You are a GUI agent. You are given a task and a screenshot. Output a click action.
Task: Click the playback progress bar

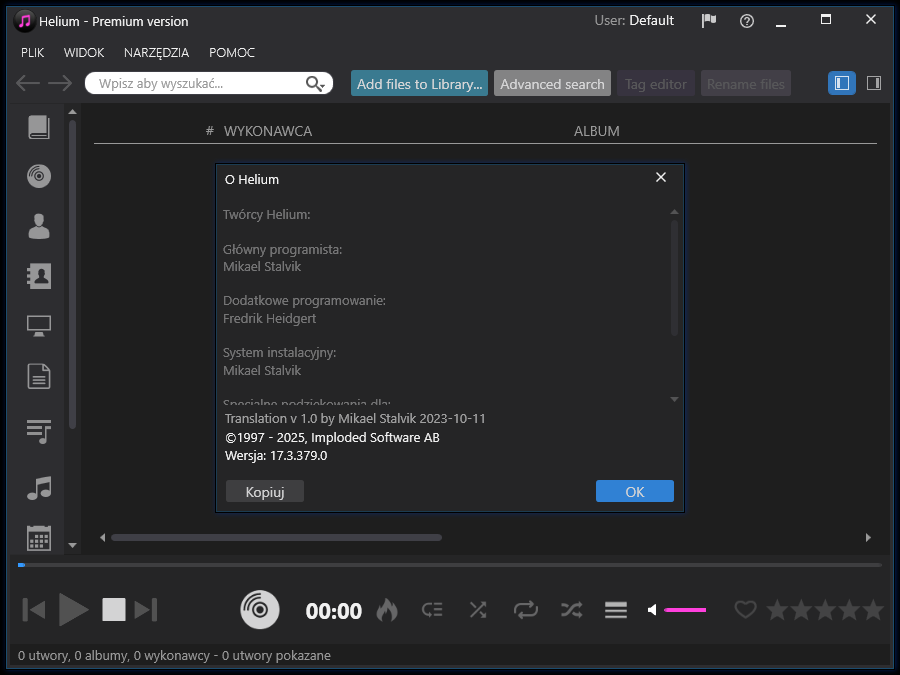pyautogui.click(x=449, y=565)
